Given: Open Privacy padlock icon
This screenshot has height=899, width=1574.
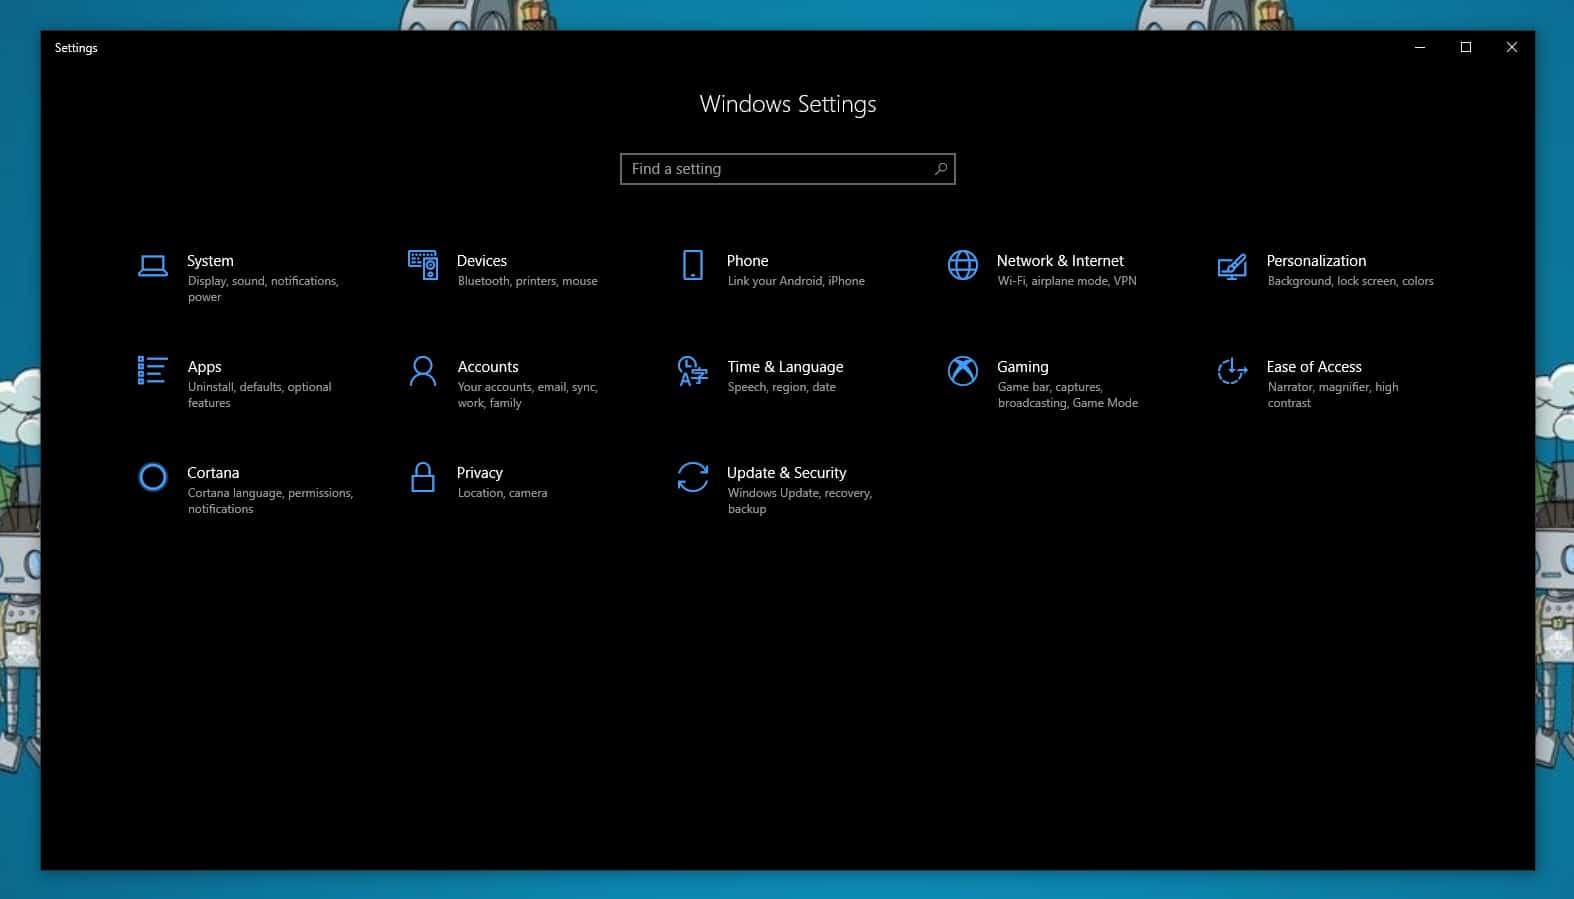Looking at the screenshot, I should tap(423, 477).
